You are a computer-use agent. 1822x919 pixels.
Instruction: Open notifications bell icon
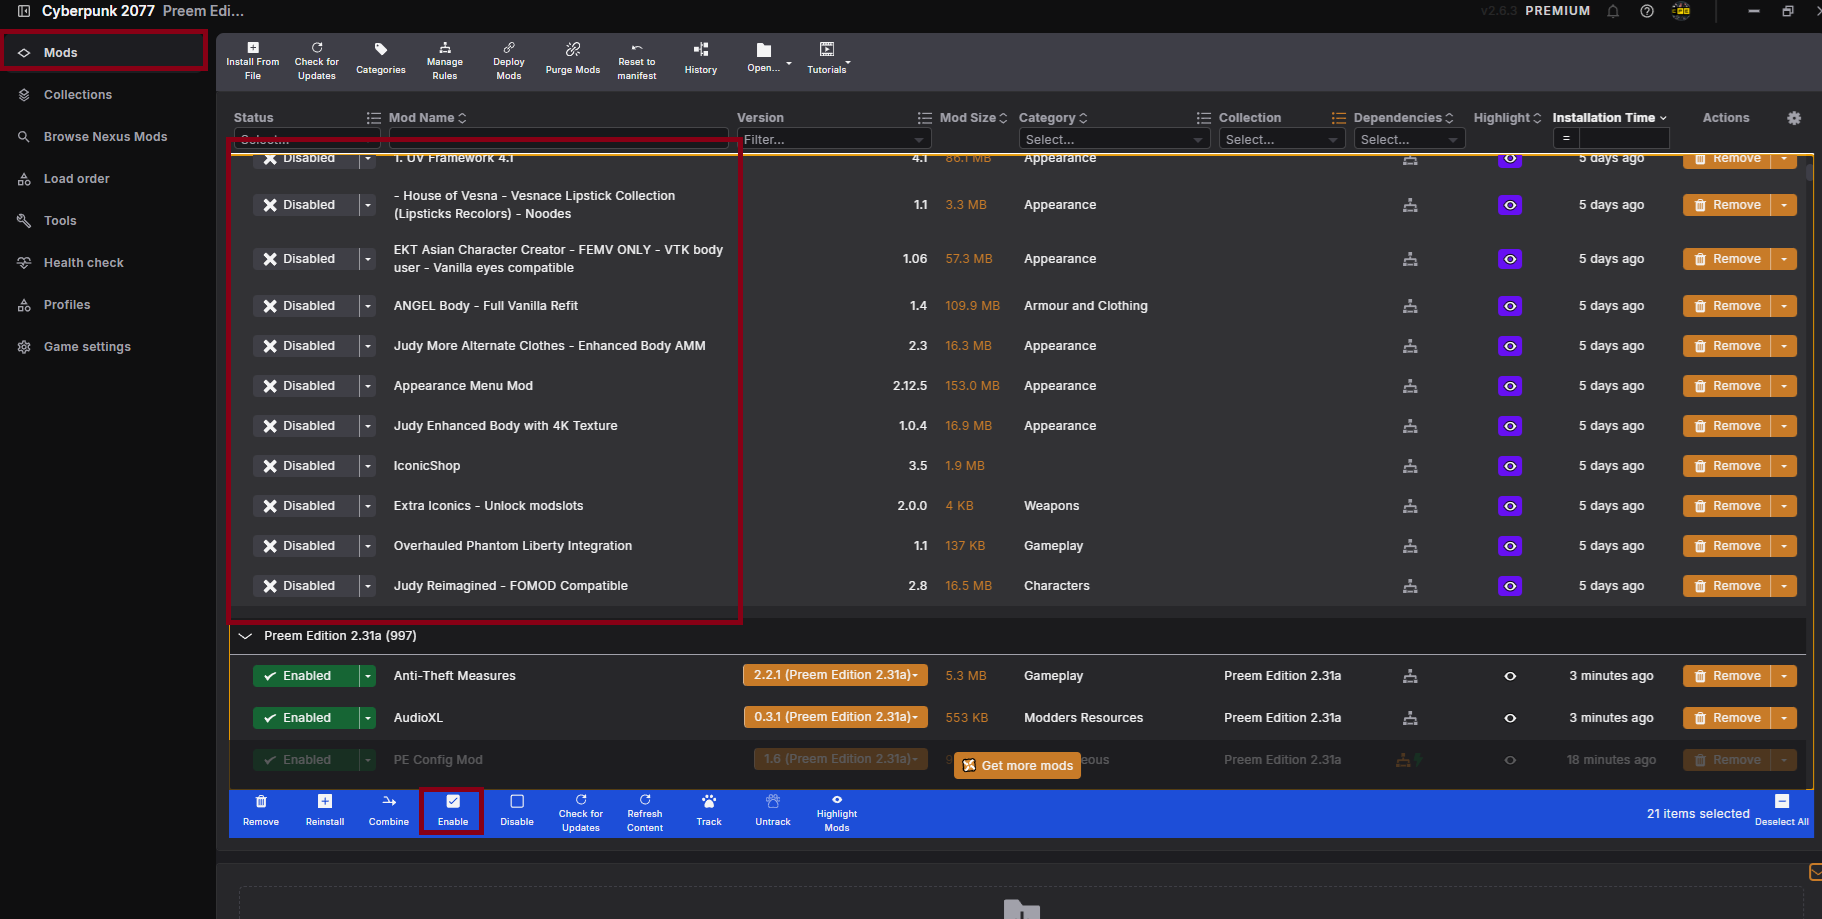click(1613, 11)
